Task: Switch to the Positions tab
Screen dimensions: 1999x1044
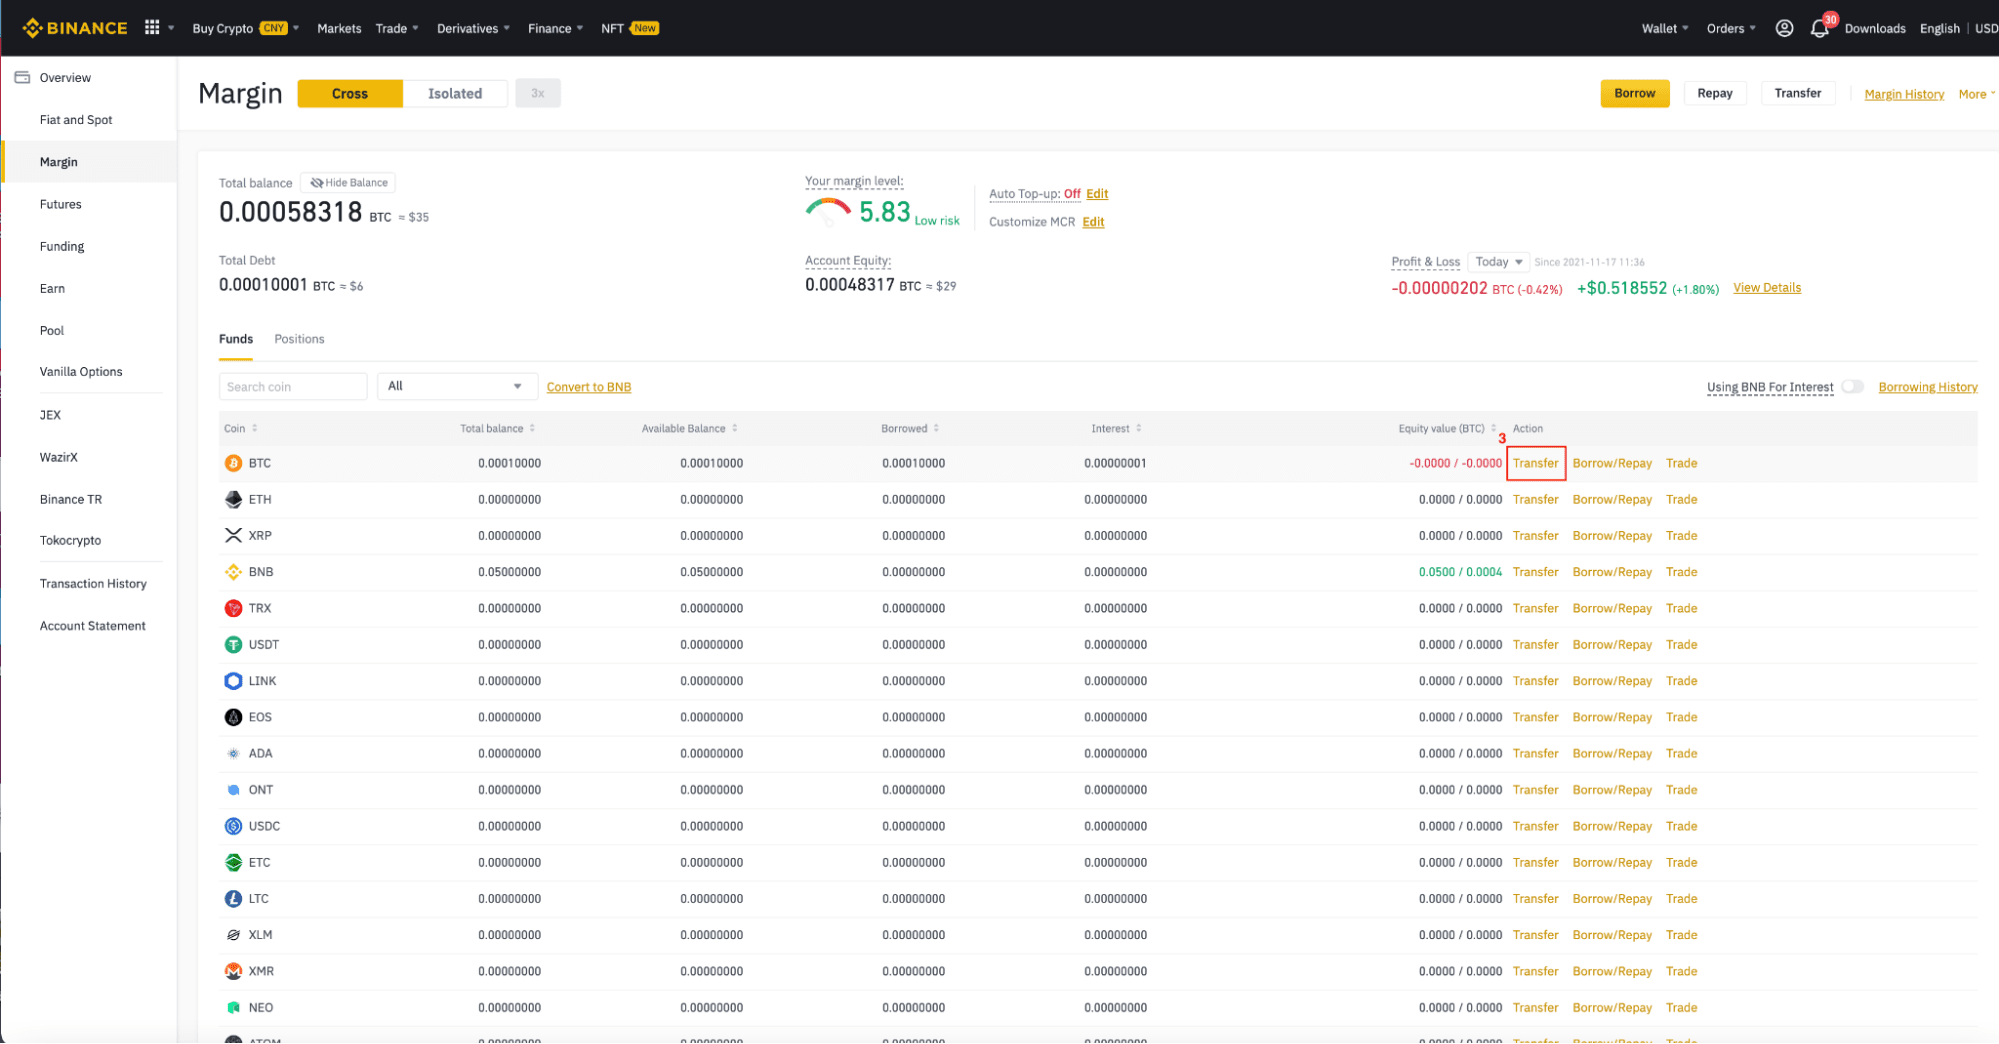Action: pyautogui.click(x=299, y=339)
